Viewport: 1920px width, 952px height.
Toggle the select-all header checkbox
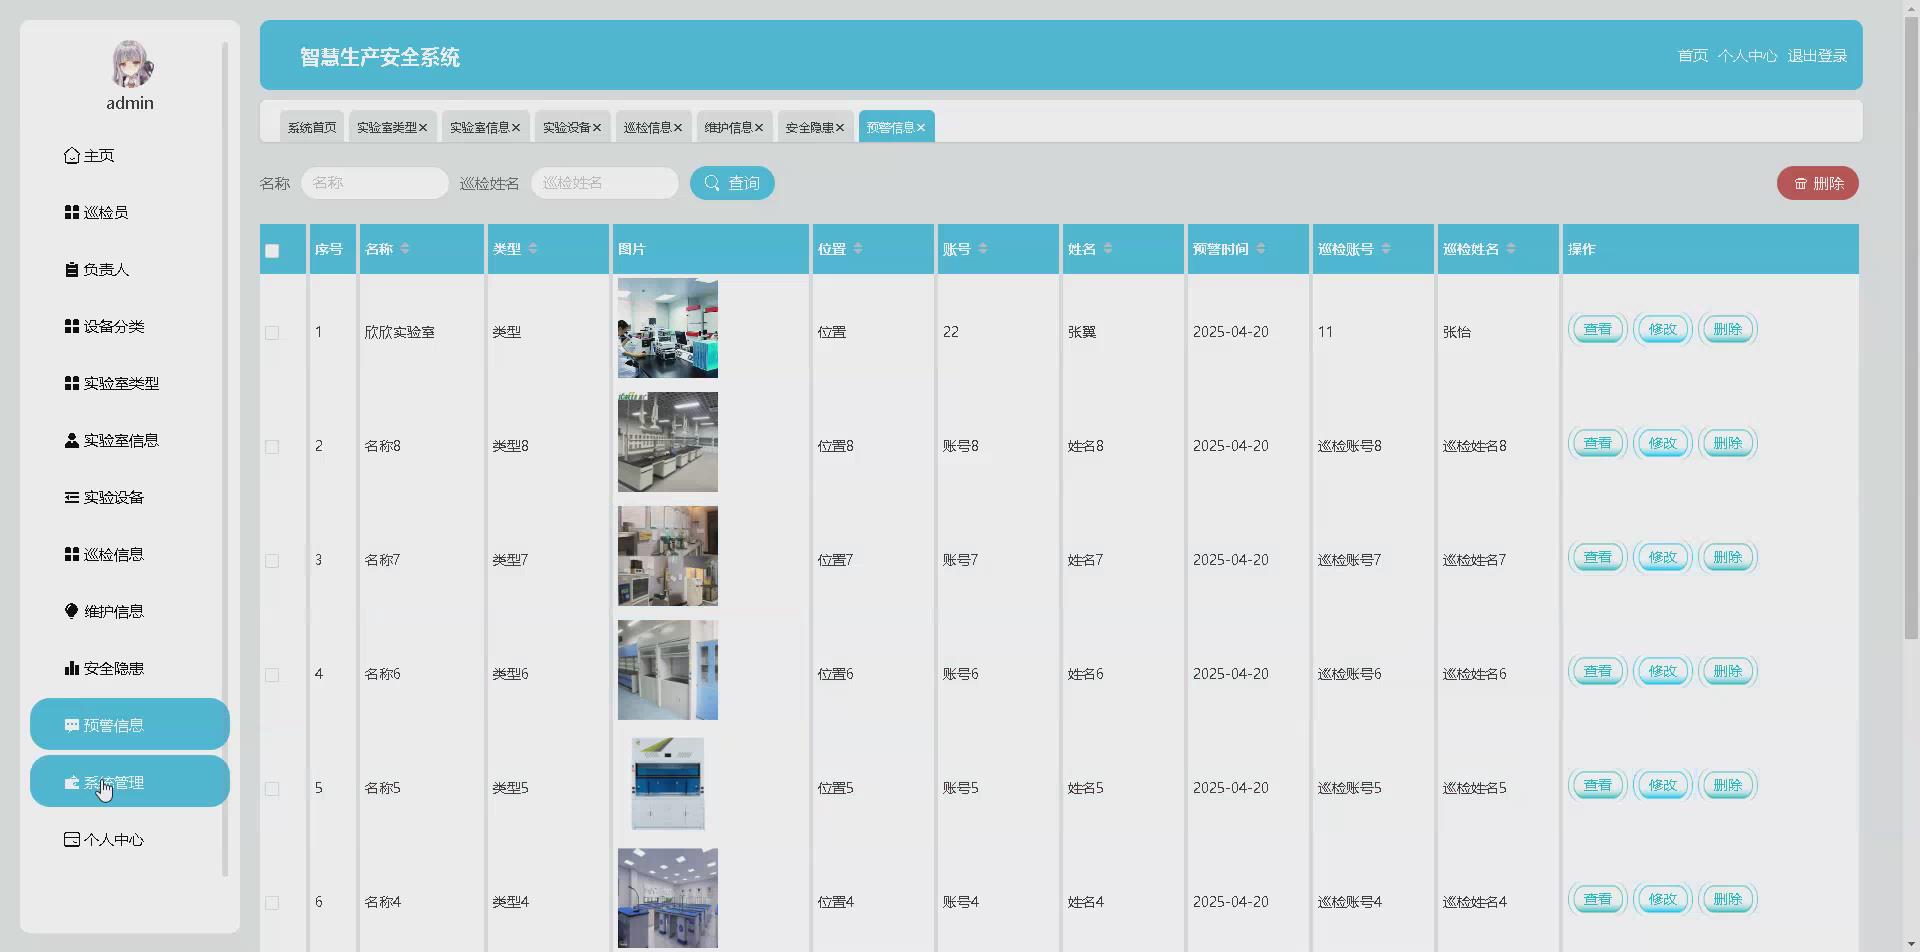272,251
